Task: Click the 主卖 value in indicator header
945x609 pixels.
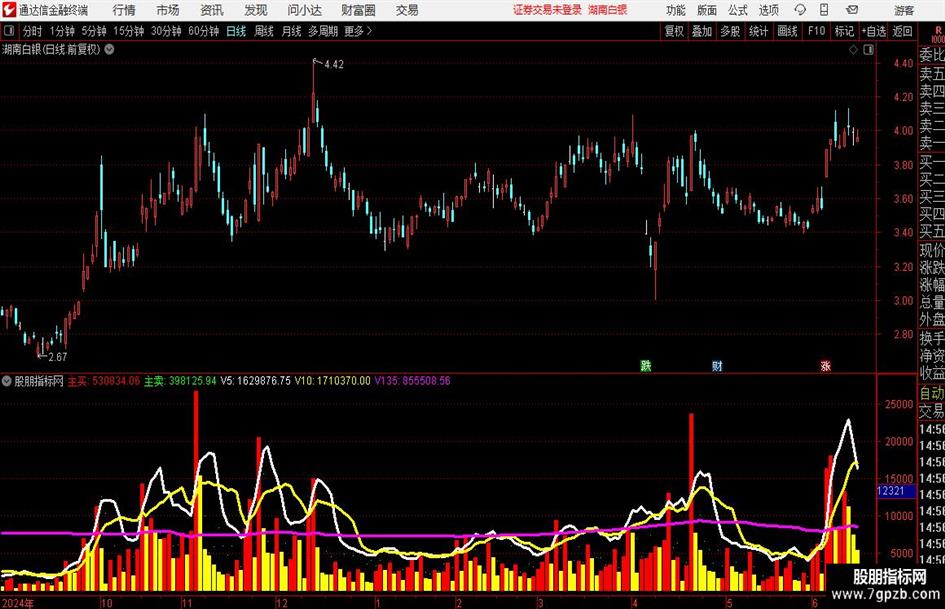Action: 180,380
